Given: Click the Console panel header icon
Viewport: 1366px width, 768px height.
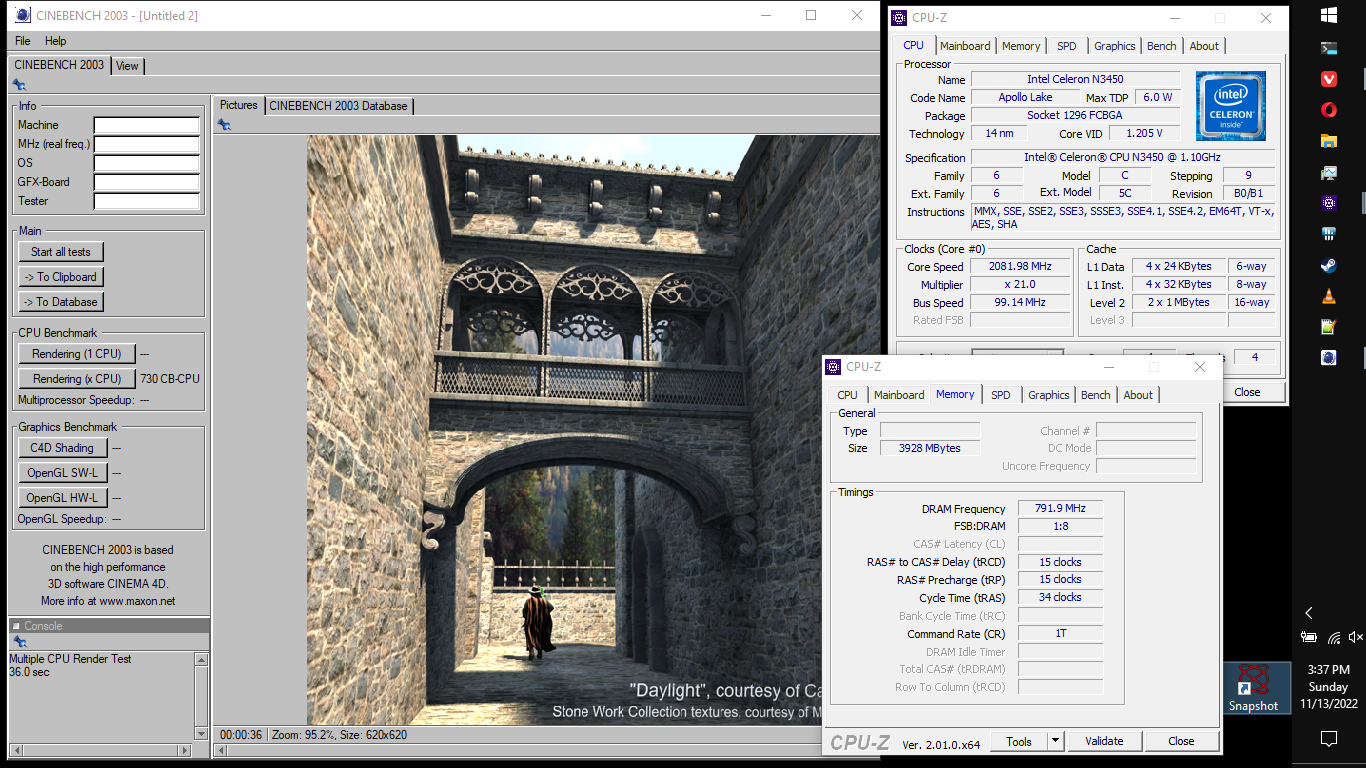Looking at the screenshot, I should (16, 626).
